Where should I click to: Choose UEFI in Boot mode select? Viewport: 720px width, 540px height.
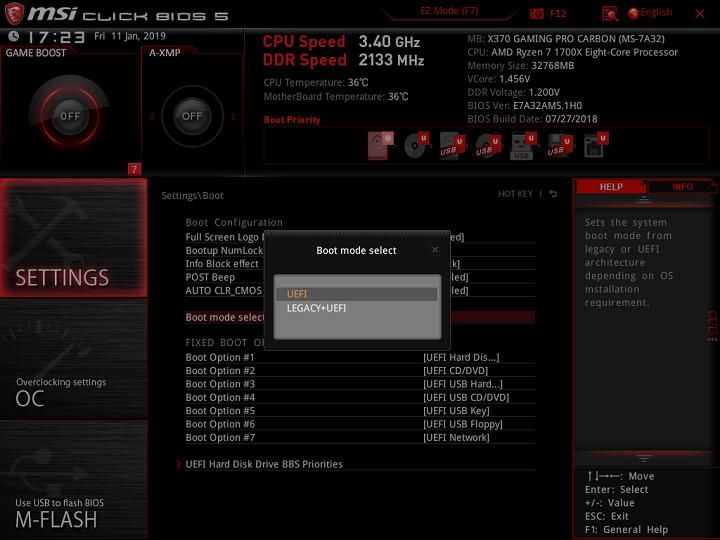(x=357, y=294)
